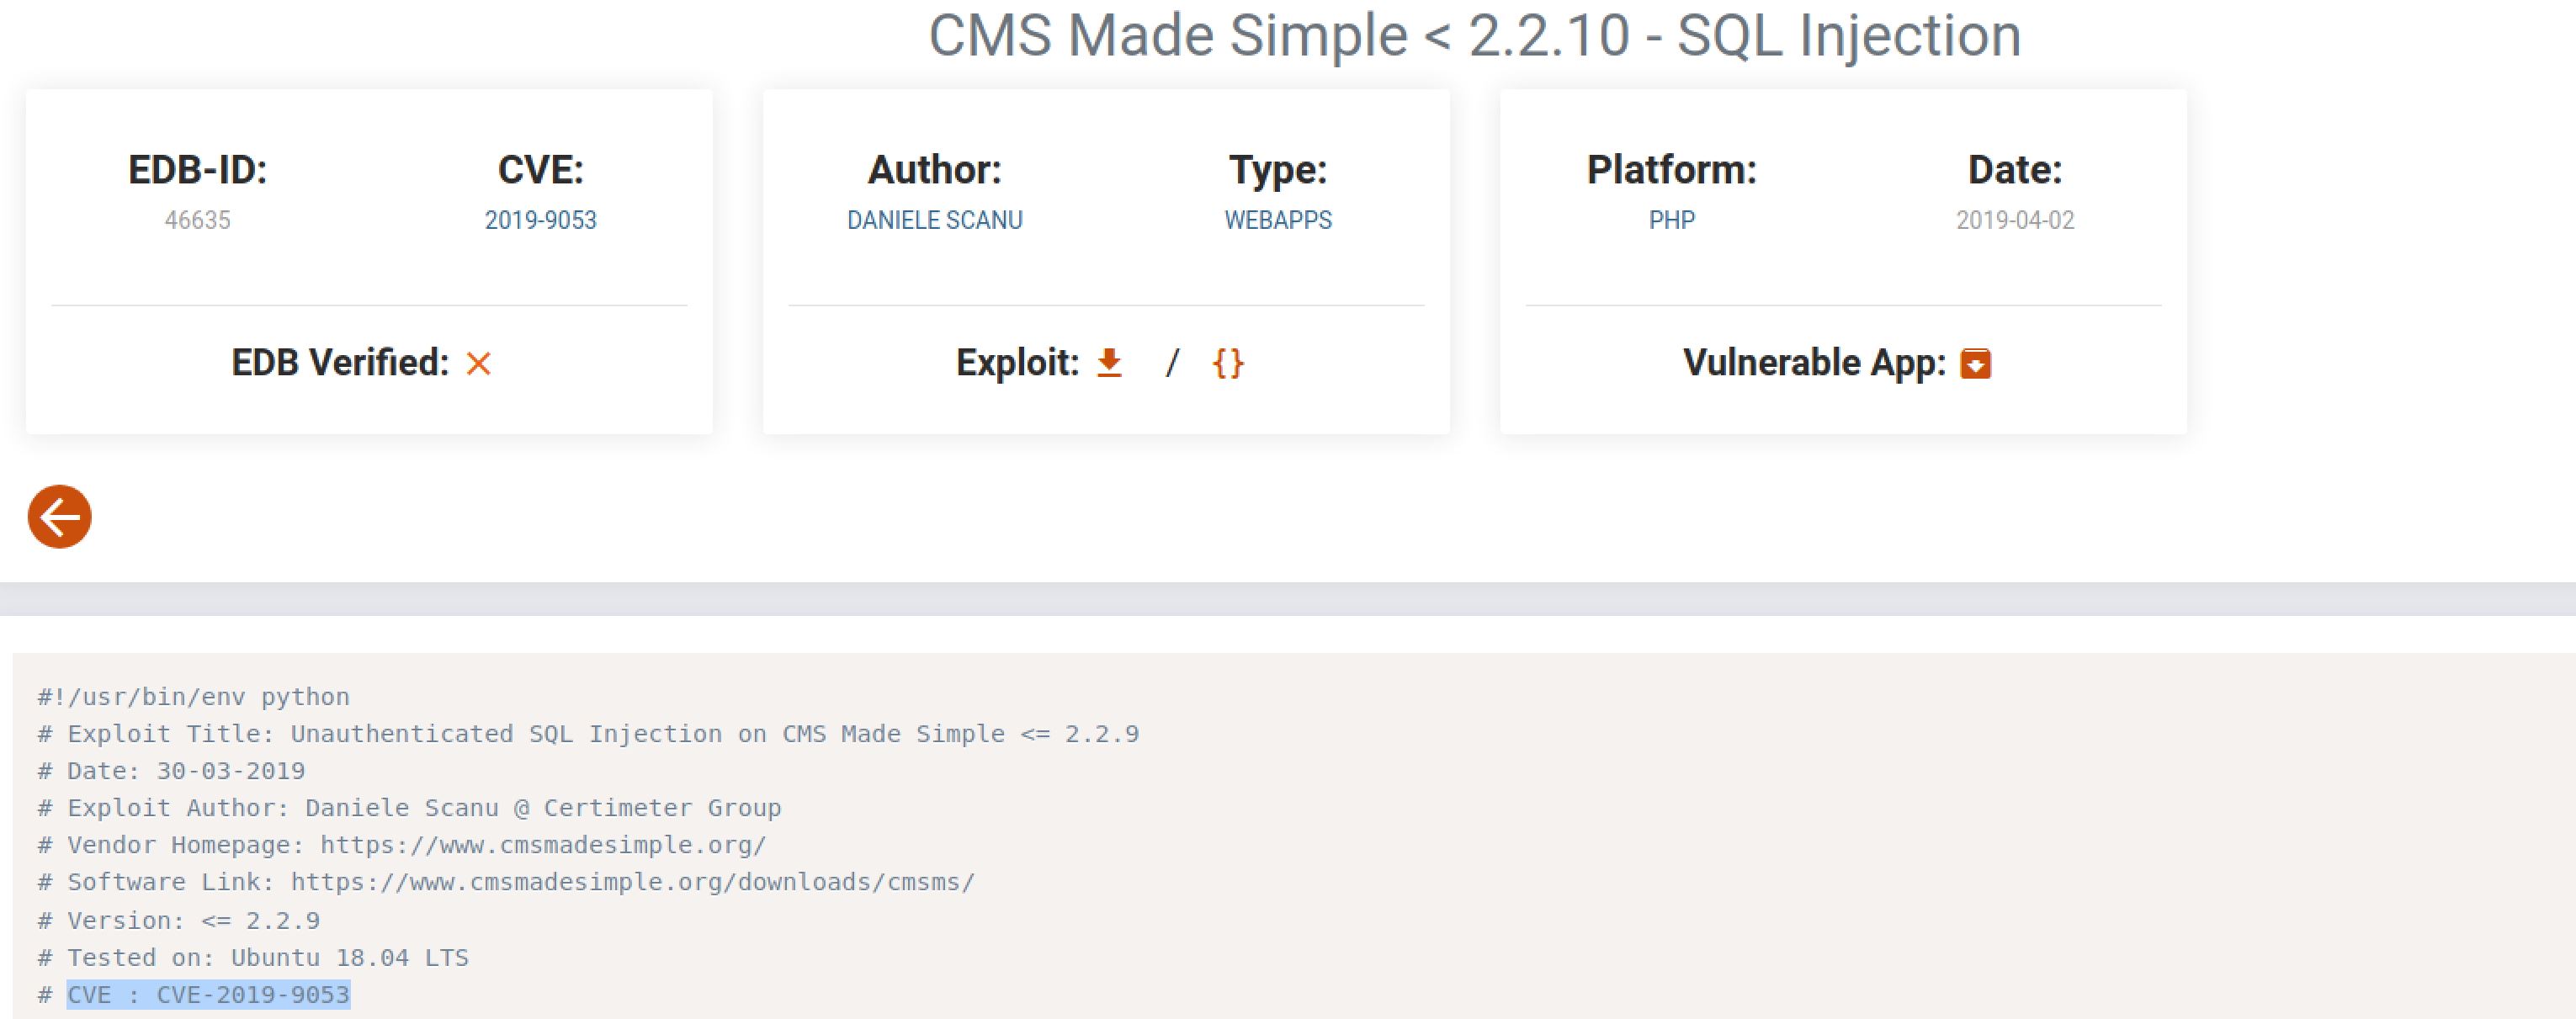Select EDB-ID number 46635

(x=197, y=220)
